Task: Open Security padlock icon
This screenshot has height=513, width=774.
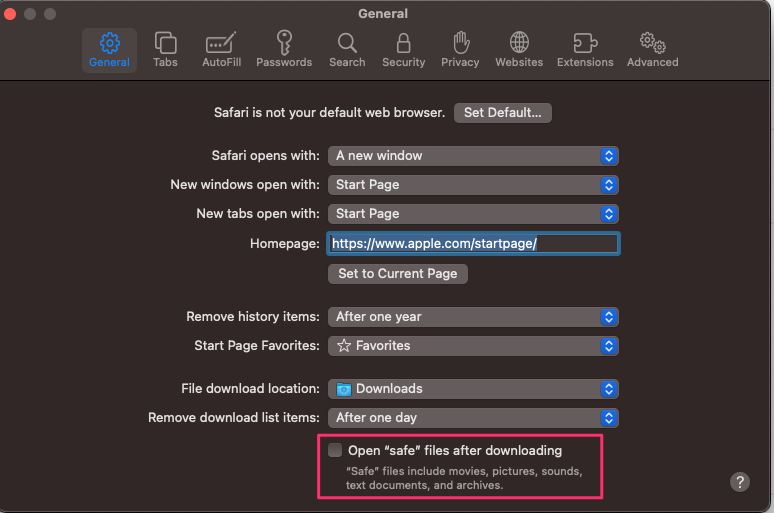Action: pos(403,44)
